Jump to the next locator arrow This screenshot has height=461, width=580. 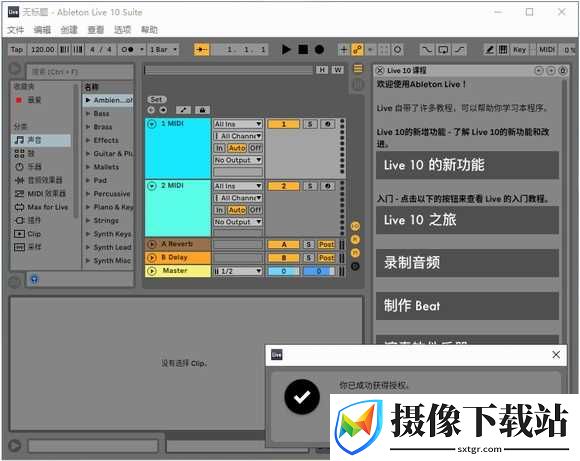point(163,110)
